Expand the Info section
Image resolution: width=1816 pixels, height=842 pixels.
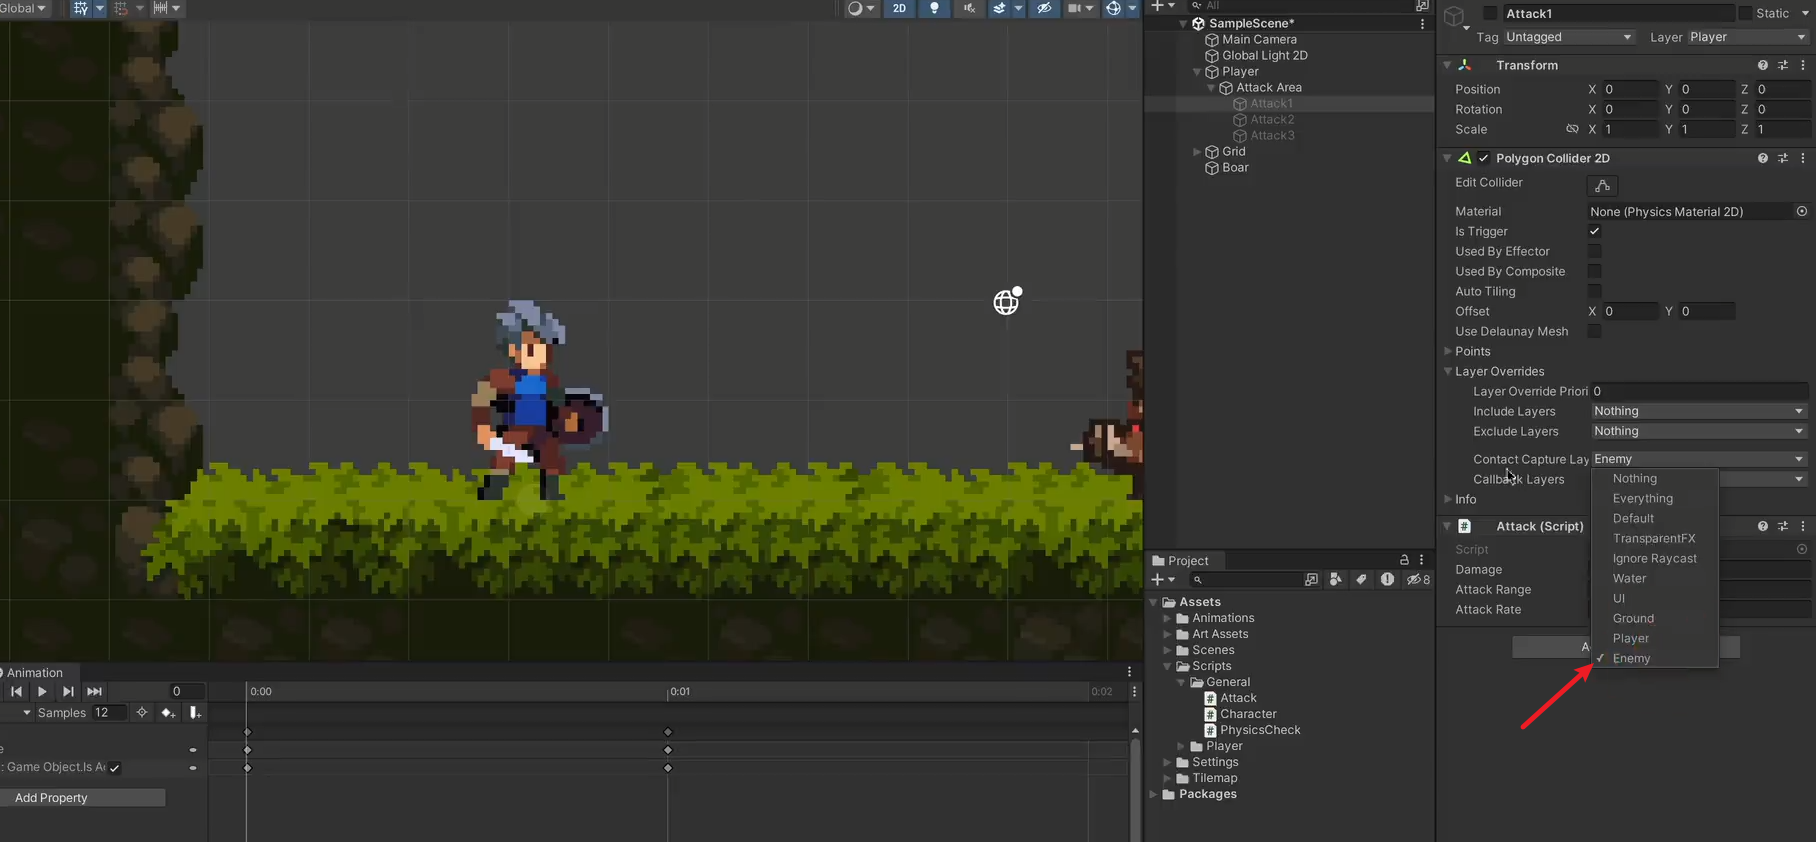coord(1448,499)
